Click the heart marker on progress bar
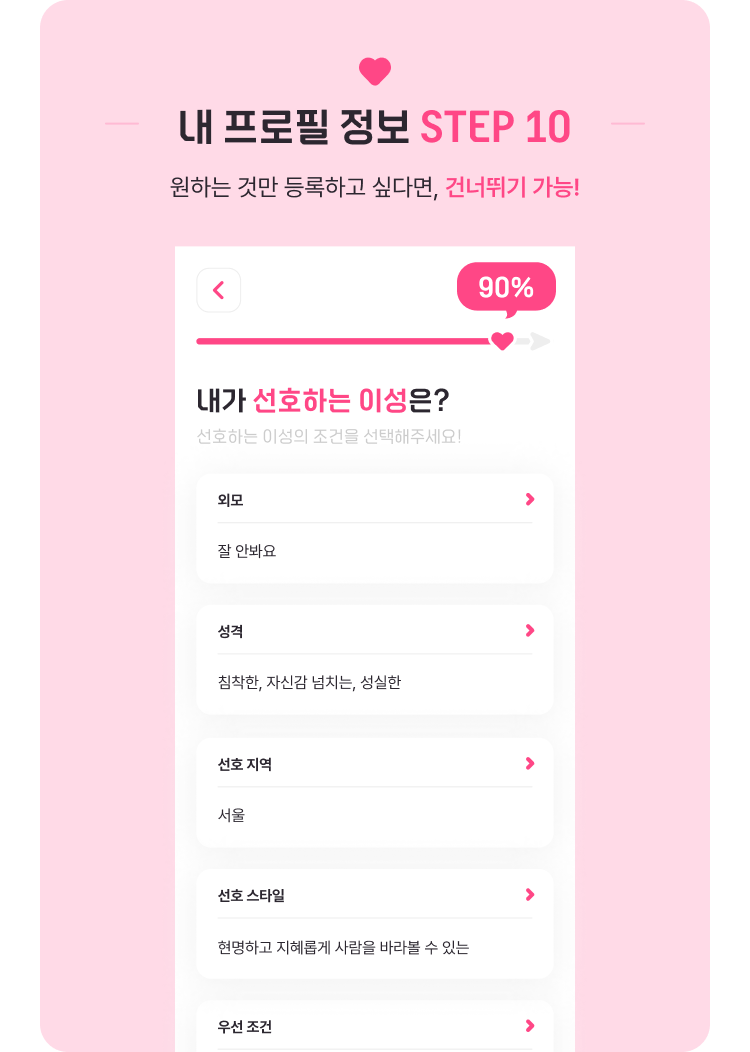The image size is (750, 1052). point(502,341)
